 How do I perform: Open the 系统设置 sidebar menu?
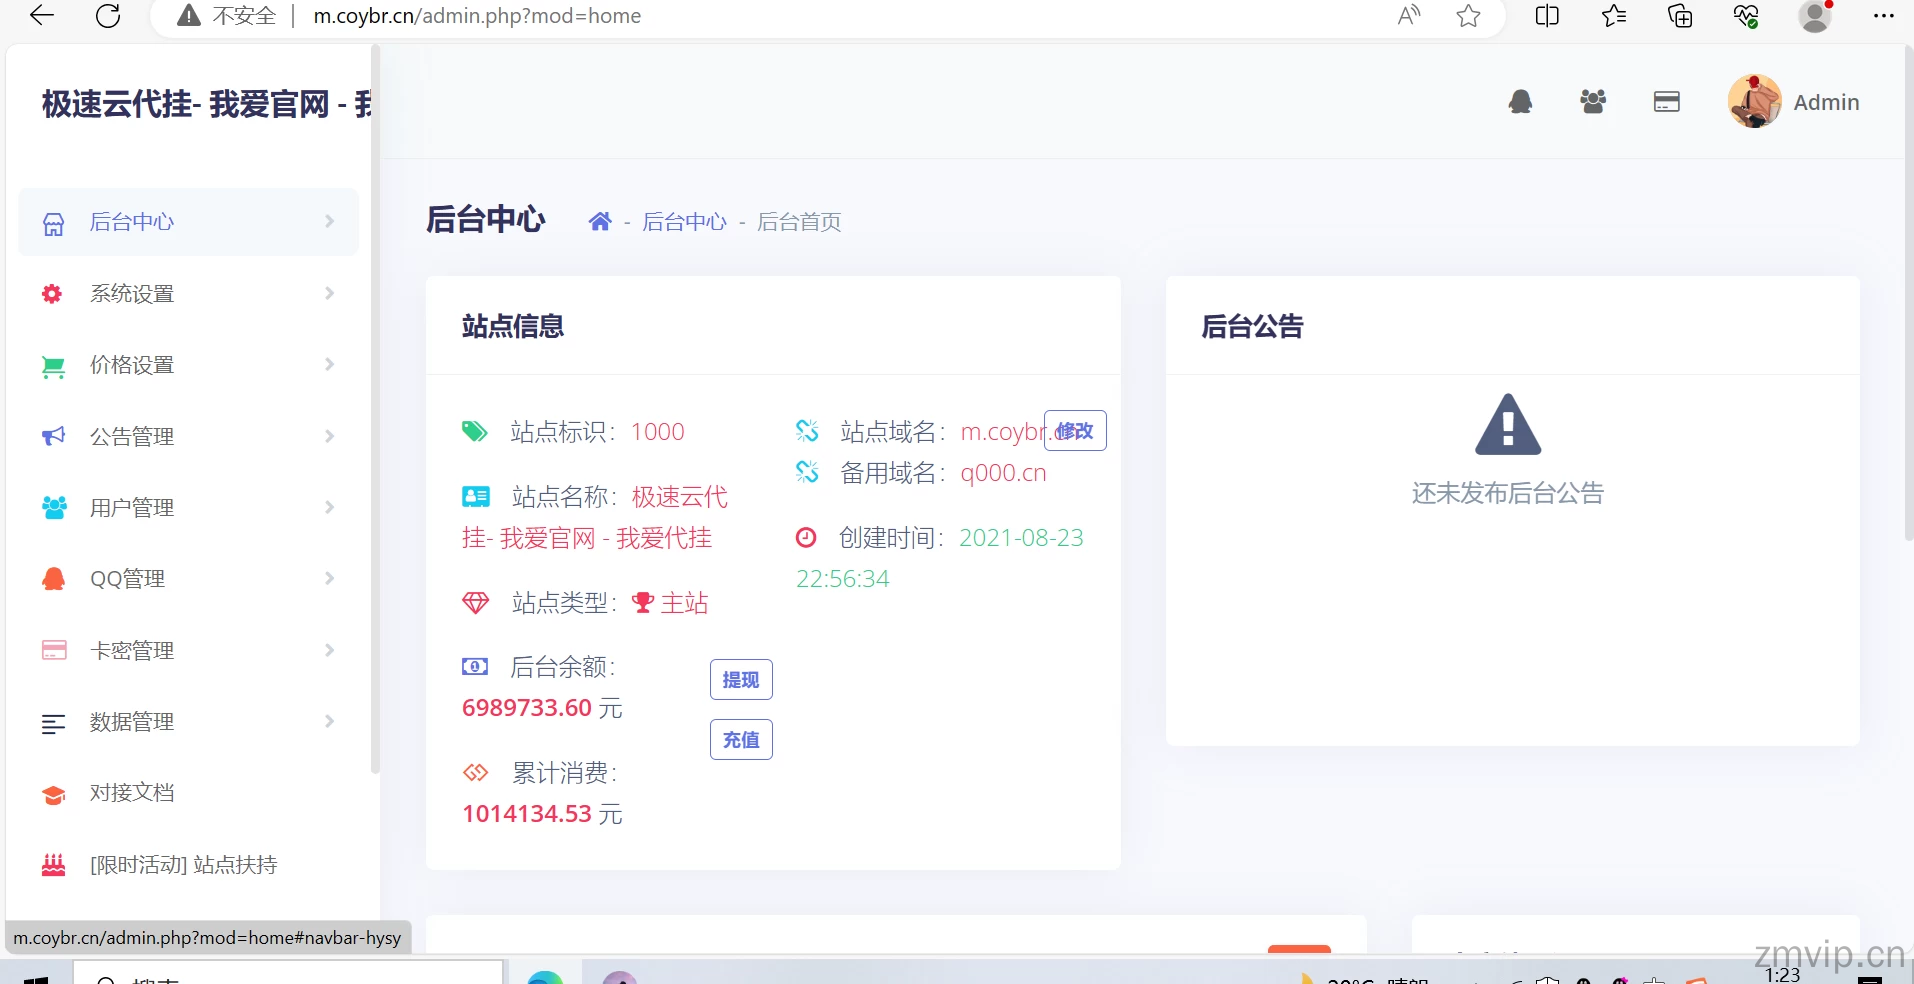click(188, 293)
